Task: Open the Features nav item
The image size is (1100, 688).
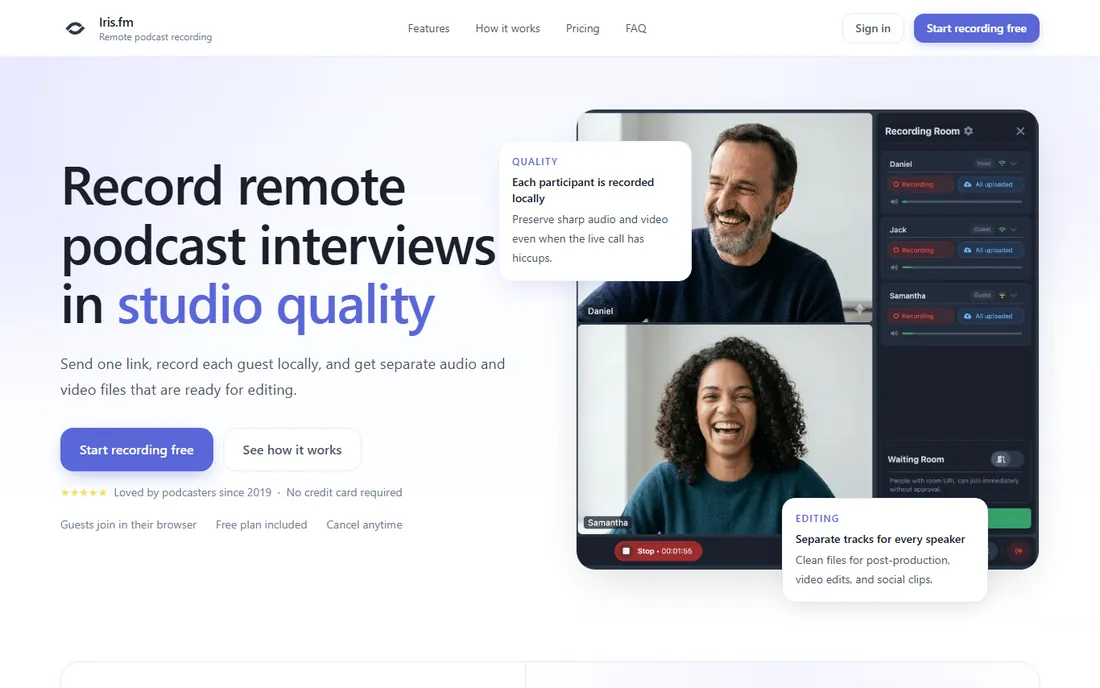Action: point(429,29)
